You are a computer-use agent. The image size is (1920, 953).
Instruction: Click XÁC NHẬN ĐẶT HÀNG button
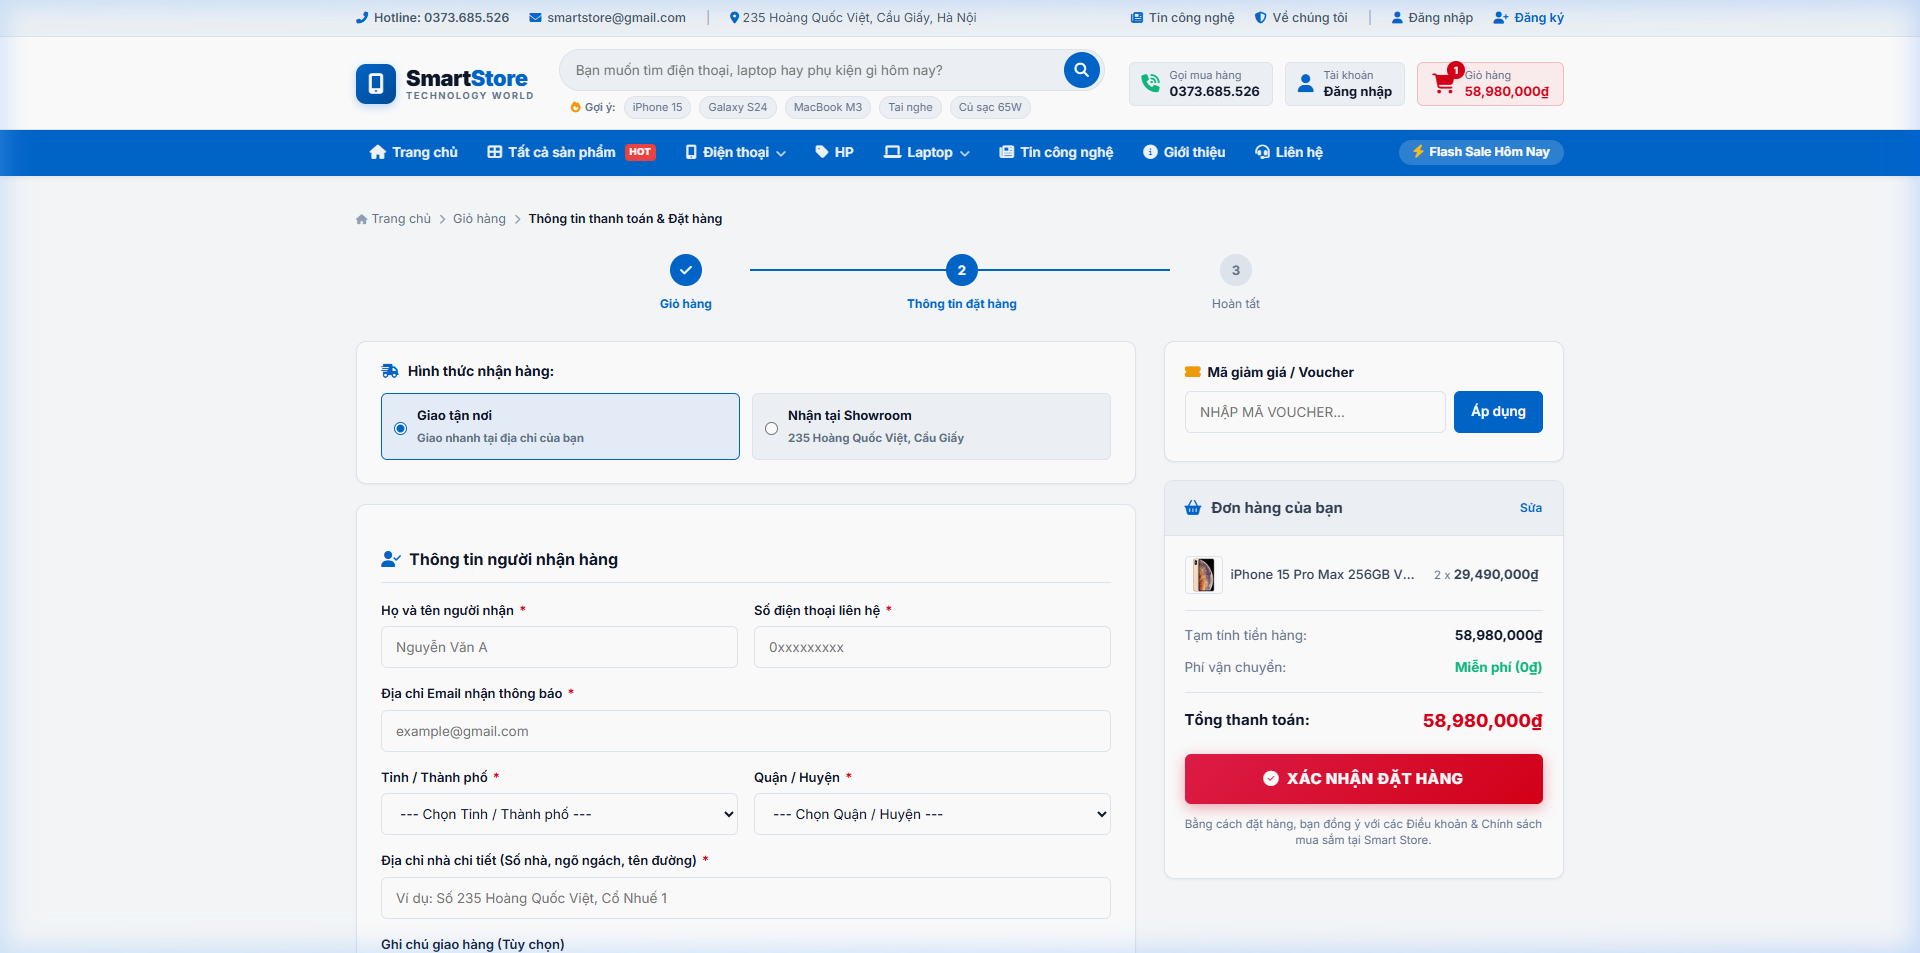tap(1364, 779)
